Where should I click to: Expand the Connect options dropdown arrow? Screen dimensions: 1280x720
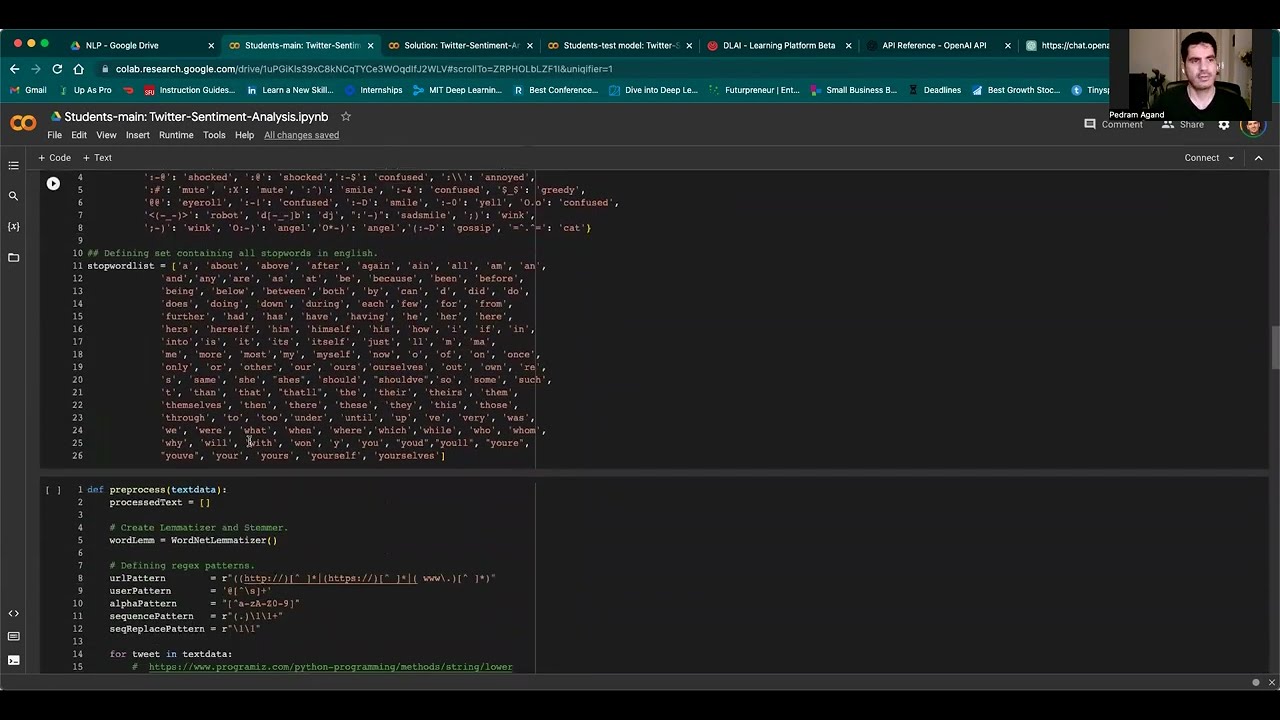coord(1231,158)
